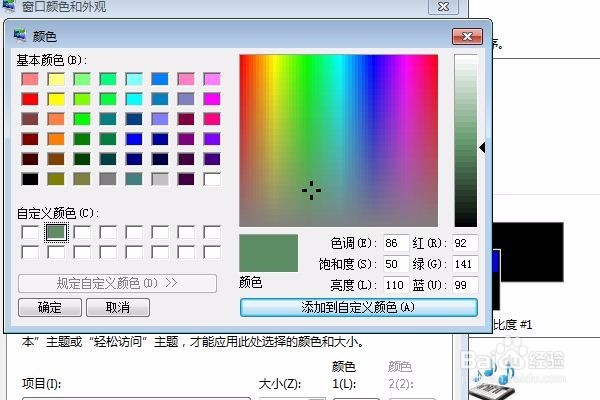The image size is (600, 400).
Task: Click the 大小(Z): label in background window
Action: click(x=279, y=383)
